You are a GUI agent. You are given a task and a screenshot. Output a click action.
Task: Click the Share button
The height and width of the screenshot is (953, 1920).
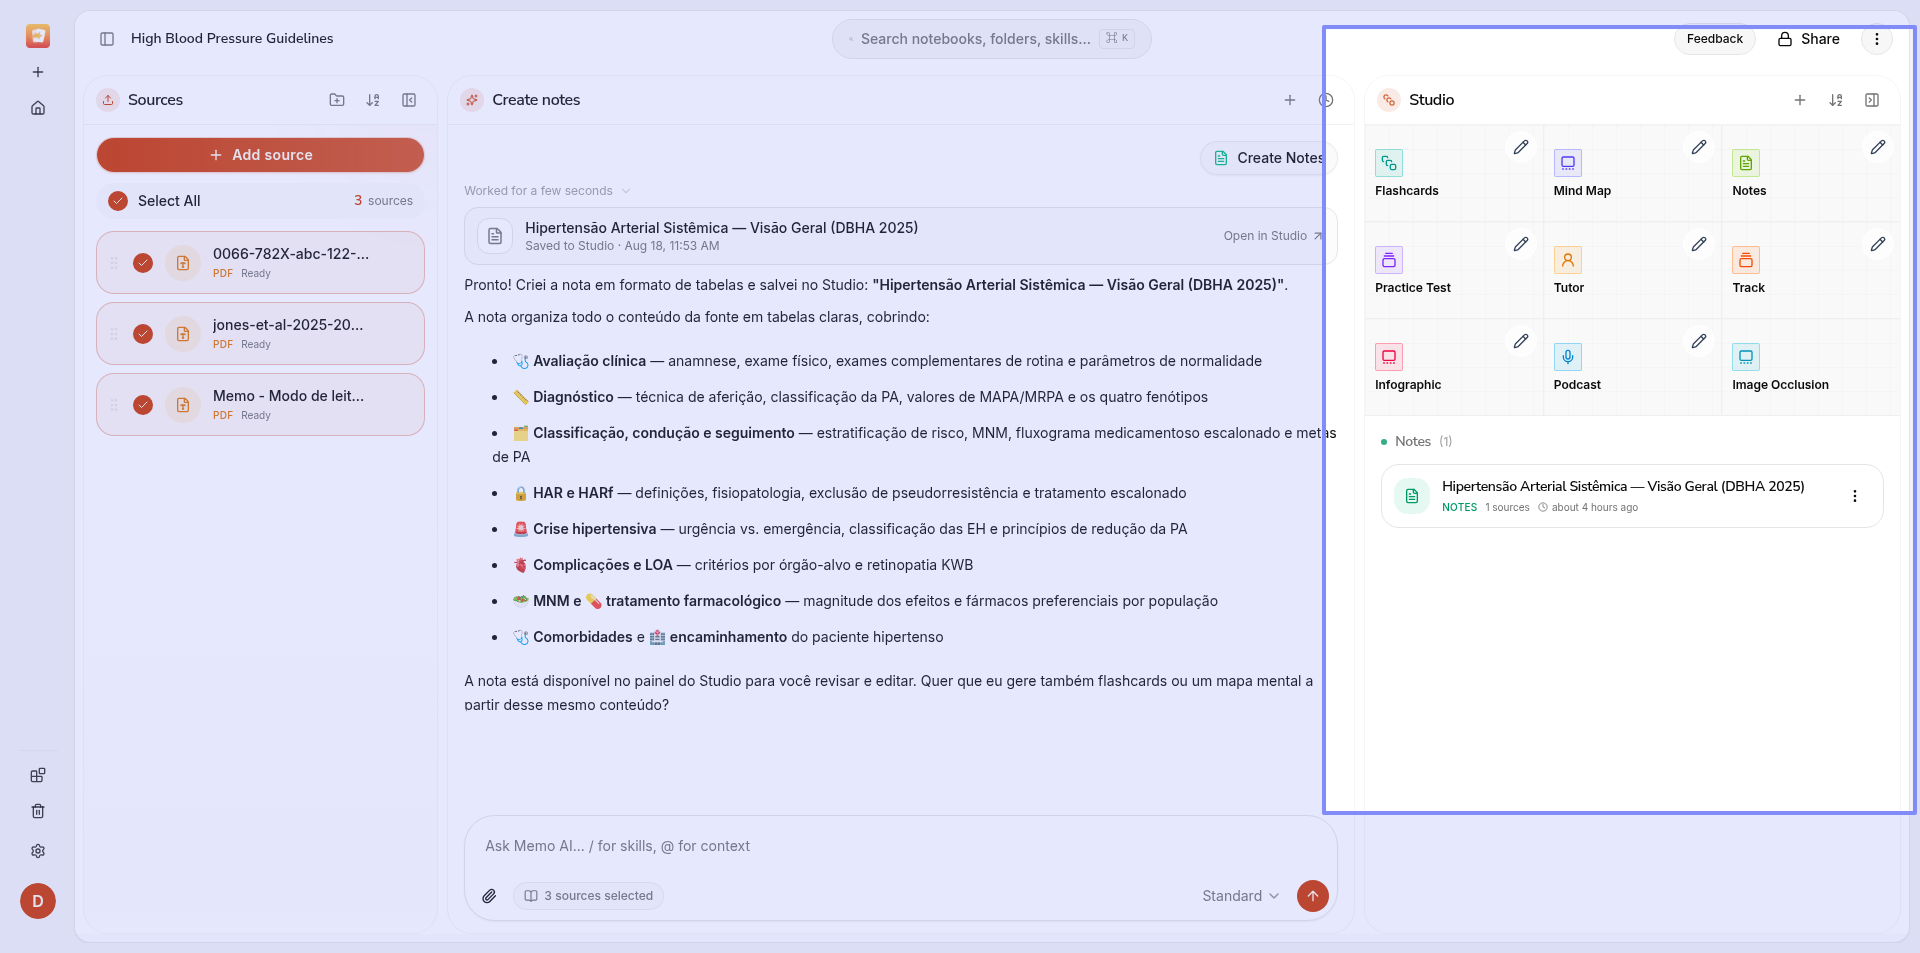(1808, 39)
